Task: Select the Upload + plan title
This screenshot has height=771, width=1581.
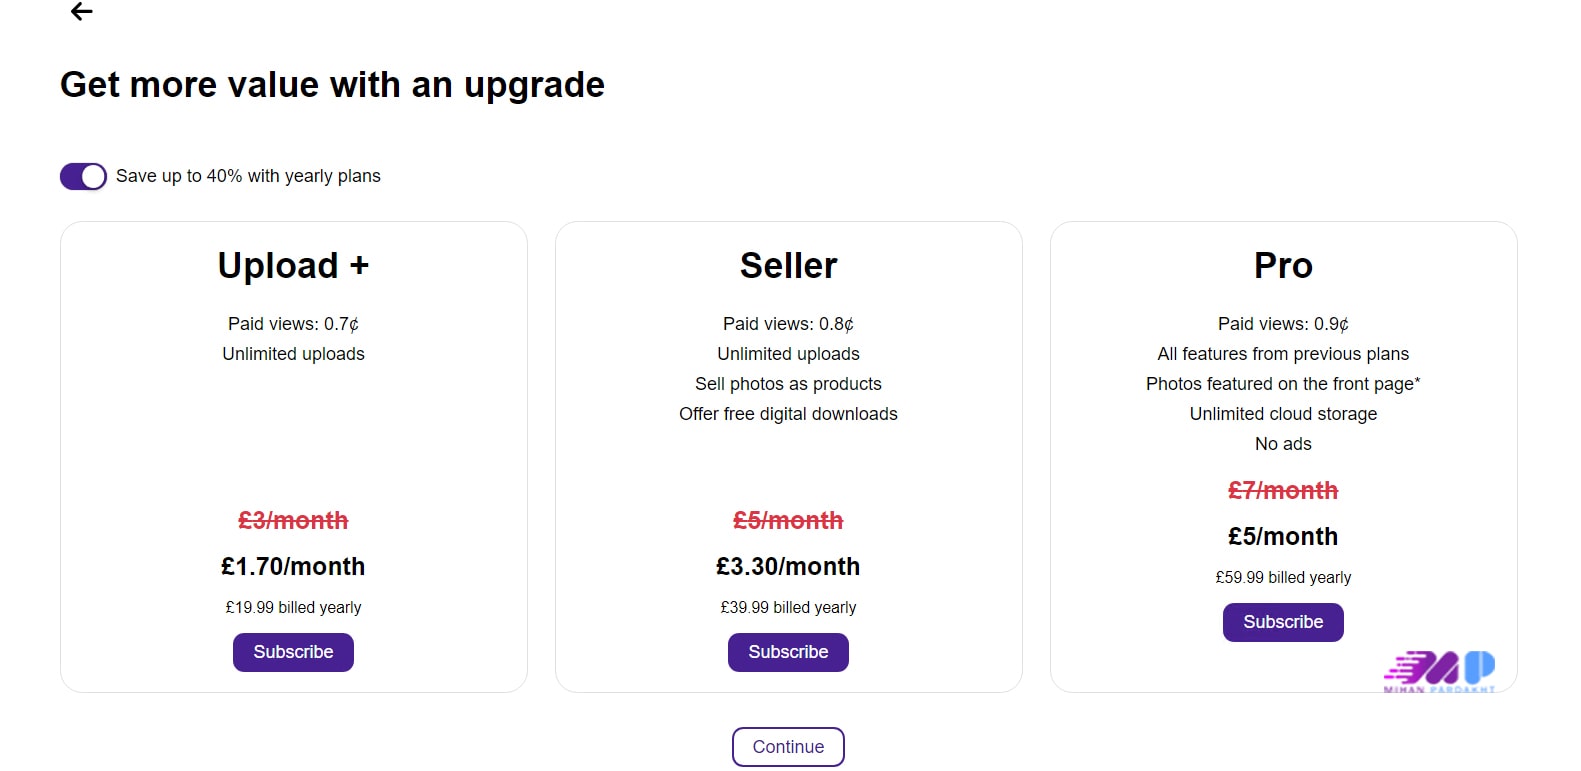Action: pyautogui.click(x=293, y=266)
